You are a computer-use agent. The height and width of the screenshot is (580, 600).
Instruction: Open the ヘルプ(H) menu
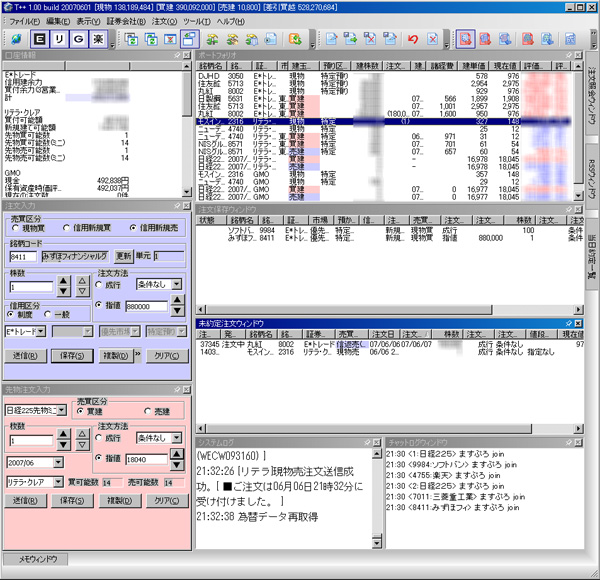point(231,21)
